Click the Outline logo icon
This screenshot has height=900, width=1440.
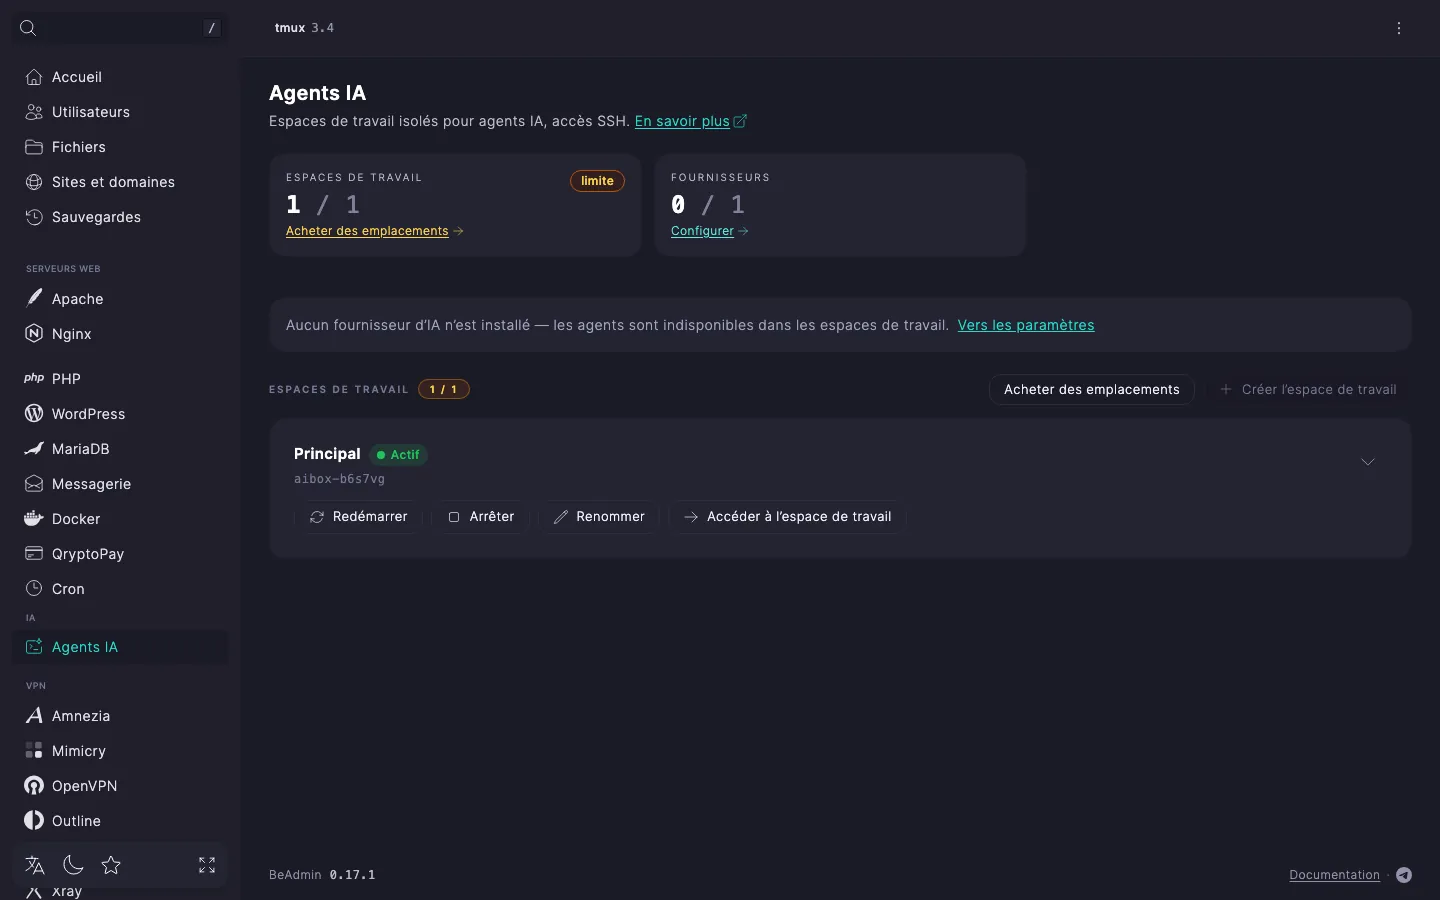point(34,821)
